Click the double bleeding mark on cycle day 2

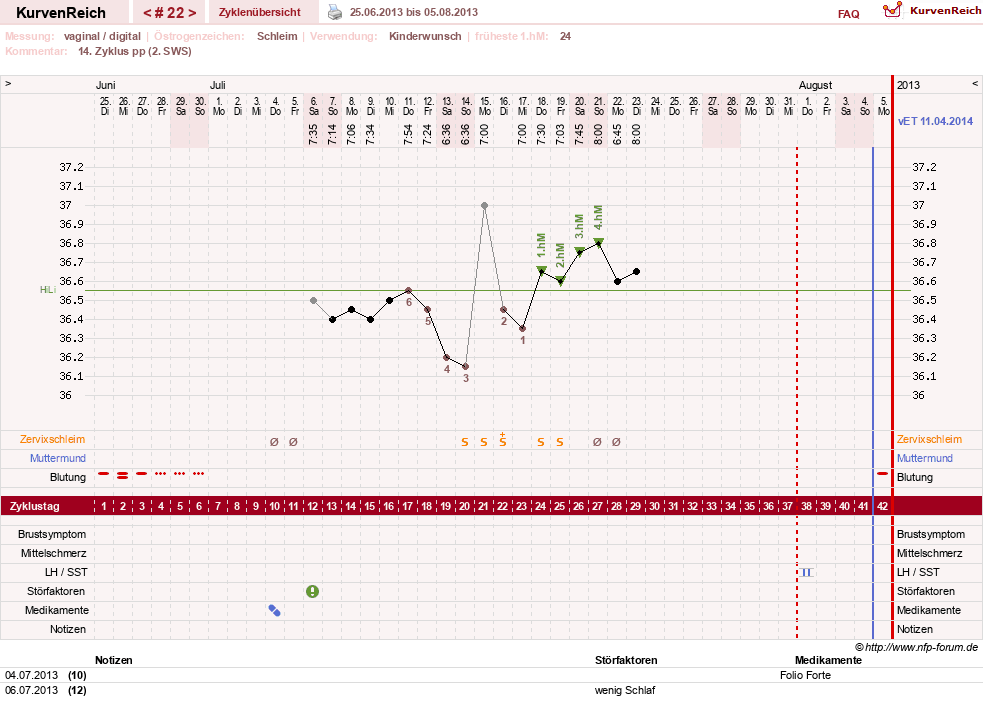123,475
